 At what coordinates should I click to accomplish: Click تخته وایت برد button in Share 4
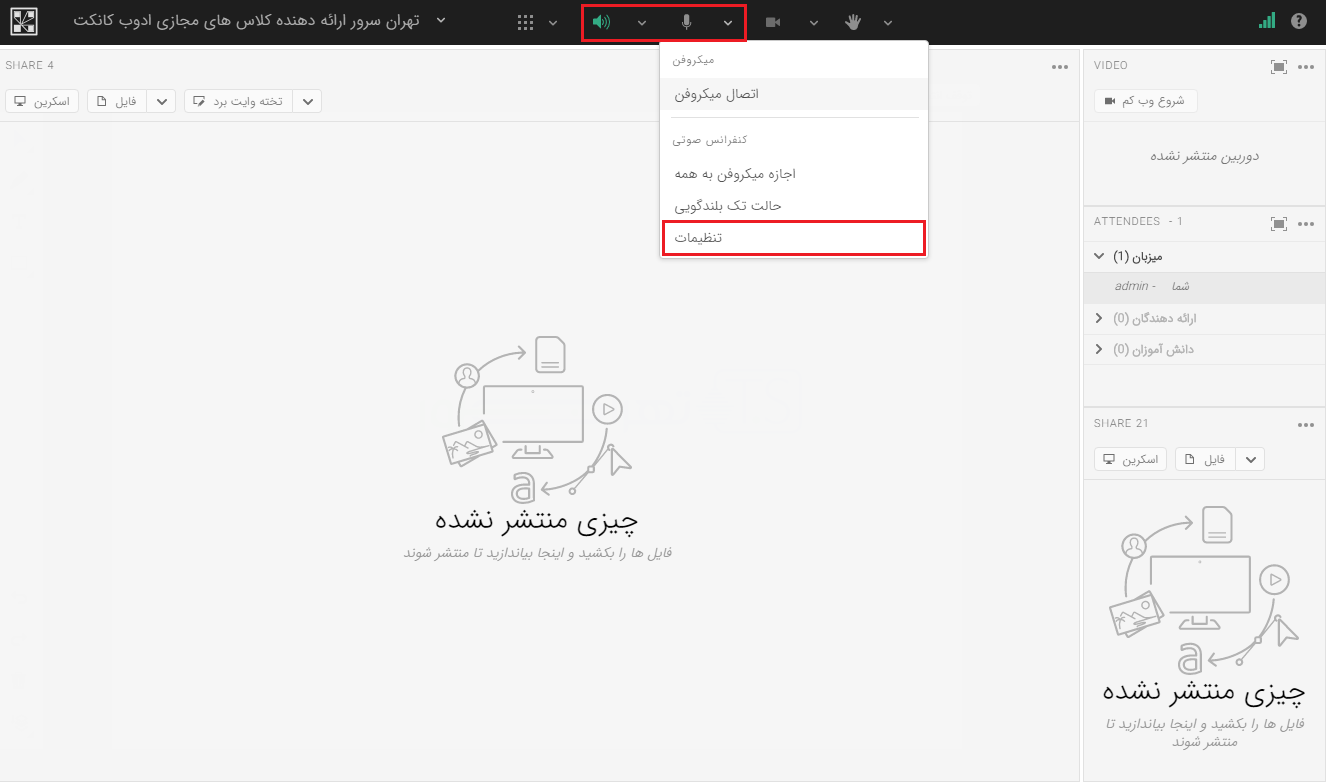pyautogui.click(x=238, y=101)
